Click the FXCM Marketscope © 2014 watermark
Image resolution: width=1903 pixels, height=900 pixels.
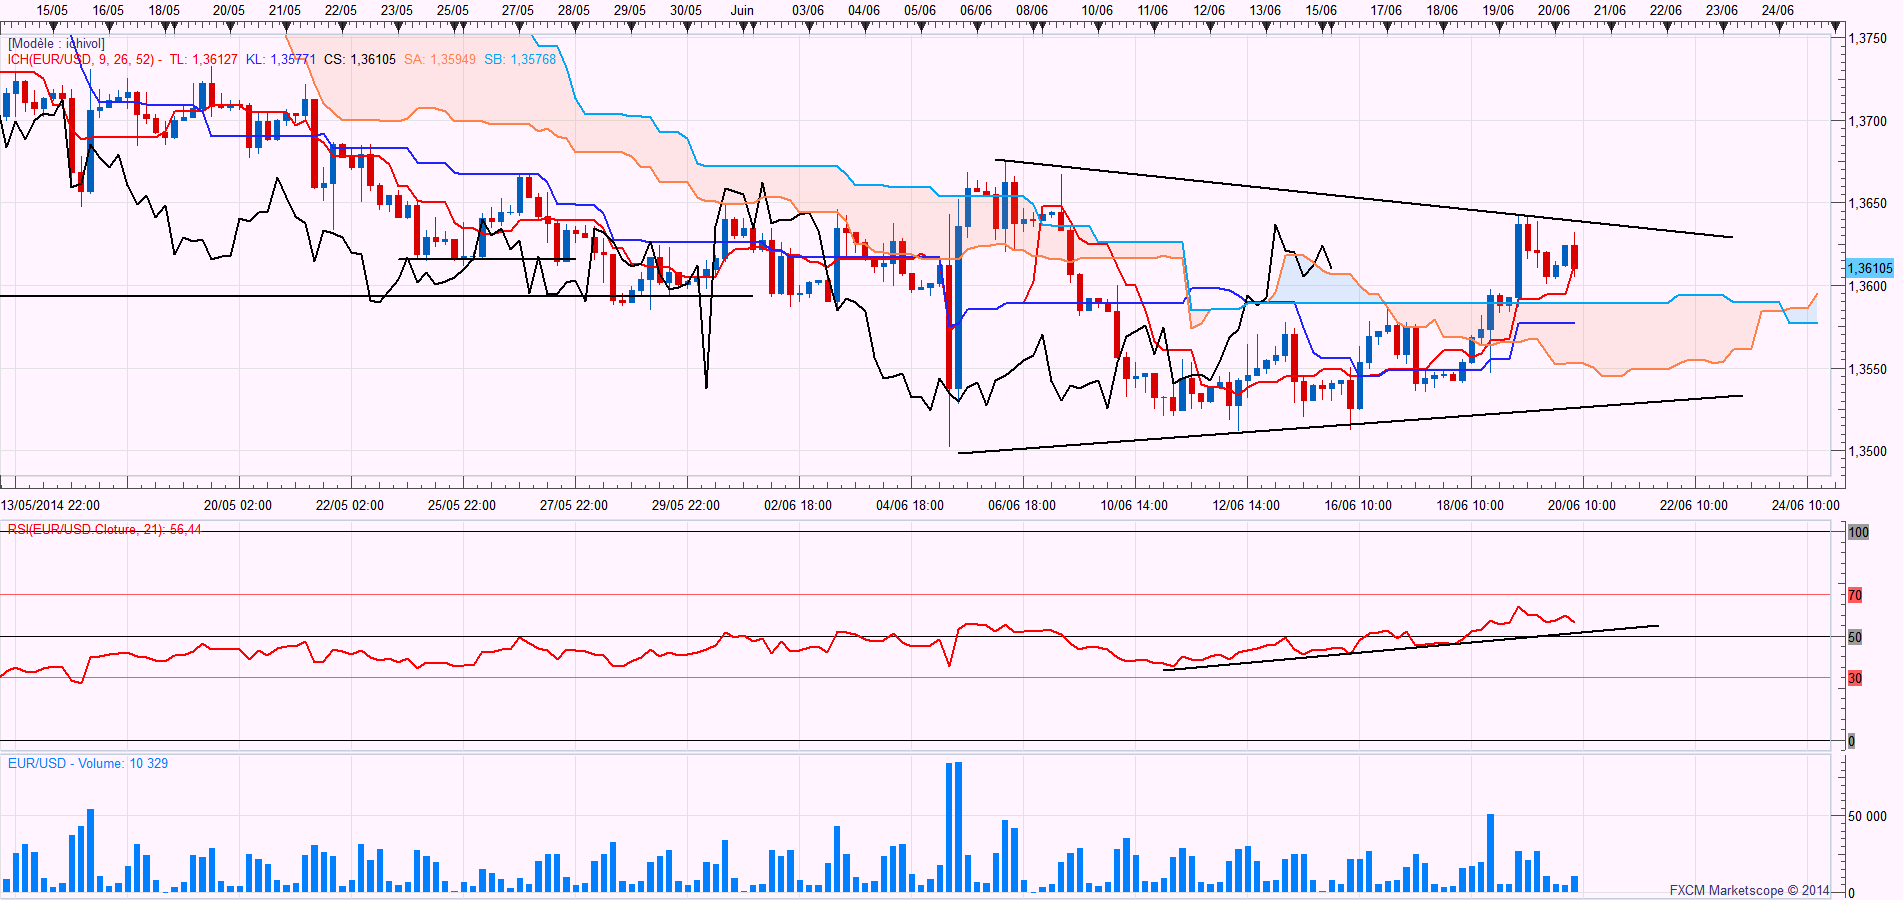(1749, 890)
